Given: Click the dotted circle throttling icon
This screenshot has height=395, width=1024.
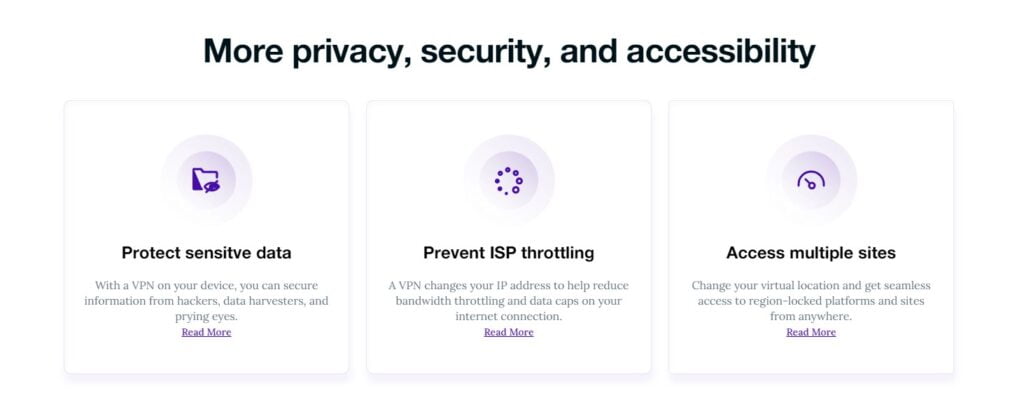Looking at the screenshot, I should 508,181.
